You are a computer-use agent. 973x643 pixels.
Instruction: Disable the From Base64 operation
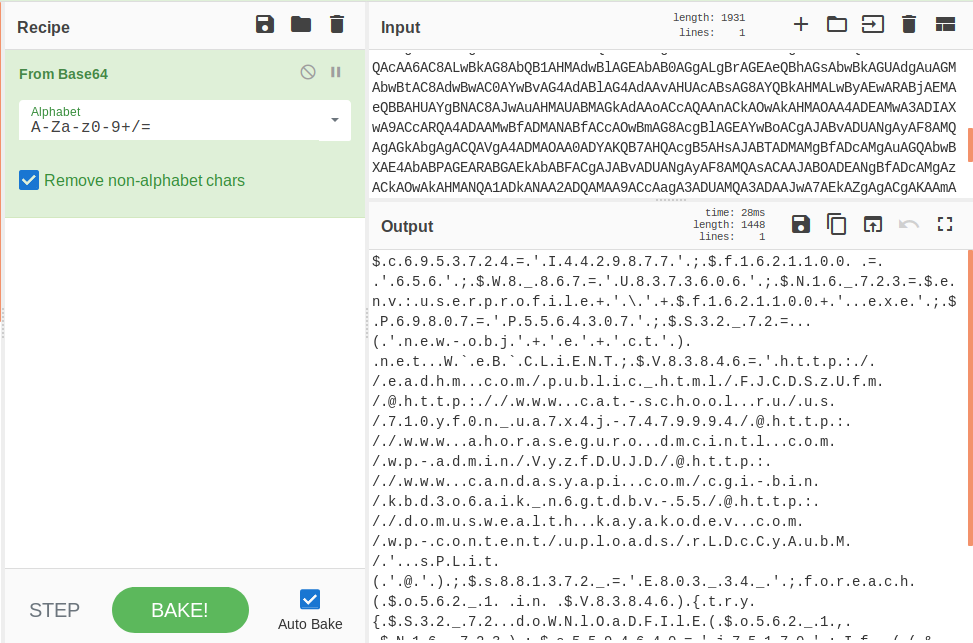[308, 72]
